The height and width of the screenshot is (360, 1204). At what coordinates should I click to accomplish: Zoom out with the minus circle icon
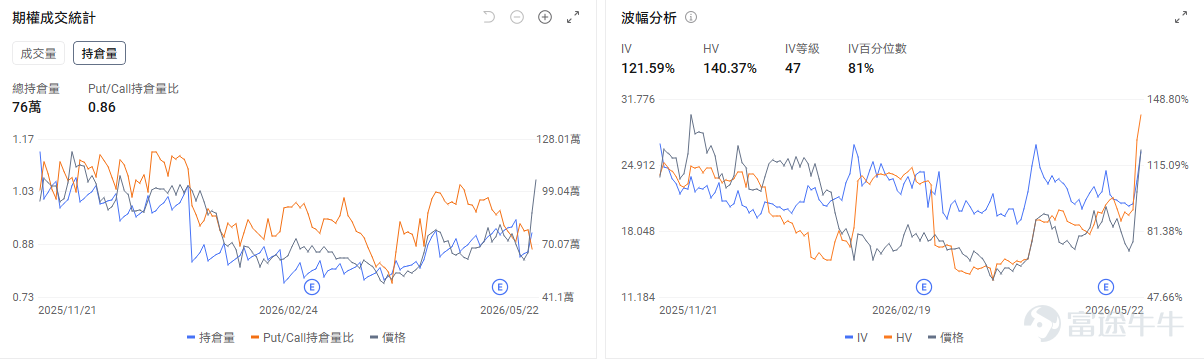point(516,17)
